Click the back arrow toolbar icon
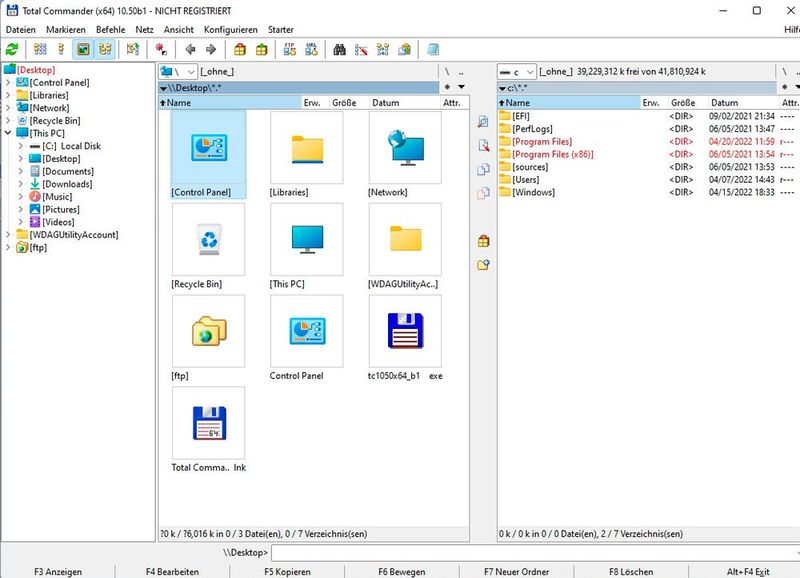The width and height of the screenshot is (800, 578). (x=190, y=49)
